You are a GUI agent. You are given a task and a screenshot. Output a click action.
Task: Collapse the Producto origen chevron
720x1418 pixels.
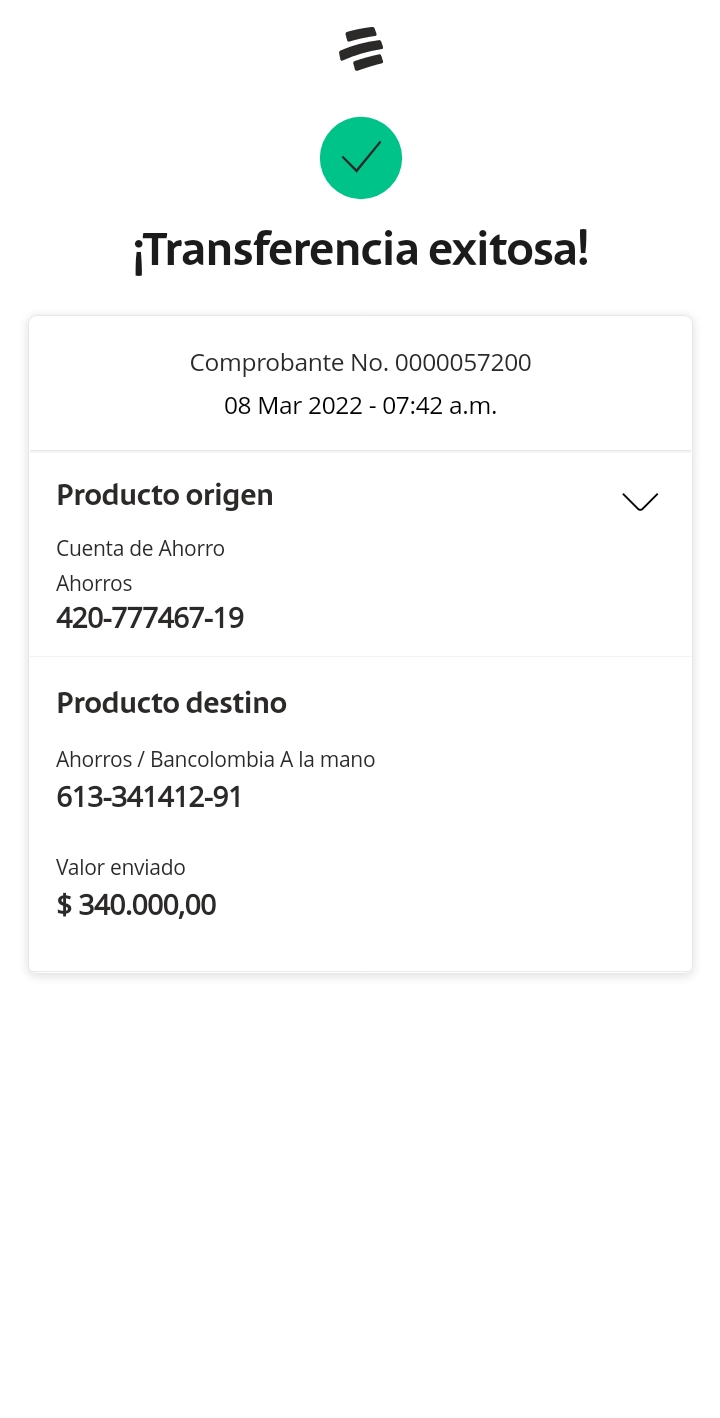tap(640, 501)
